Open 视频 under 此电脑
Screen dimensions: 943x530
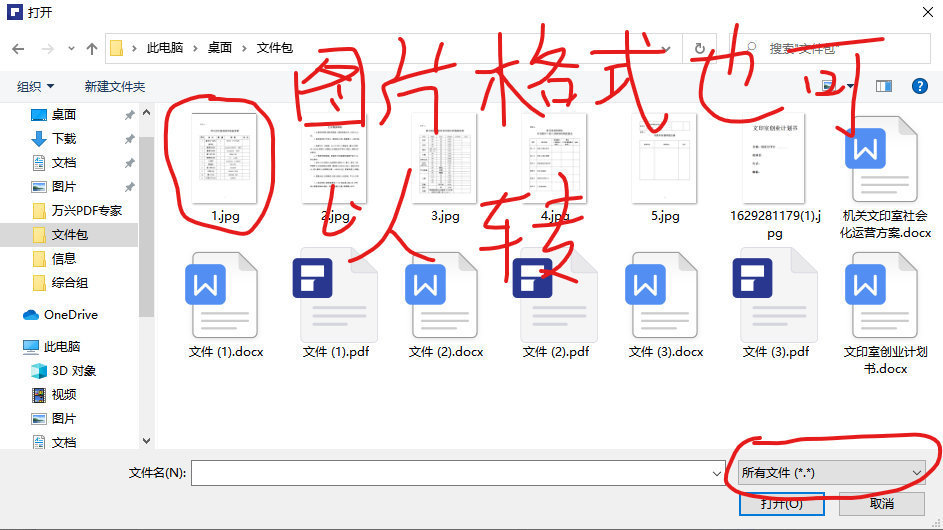[64, 395]
